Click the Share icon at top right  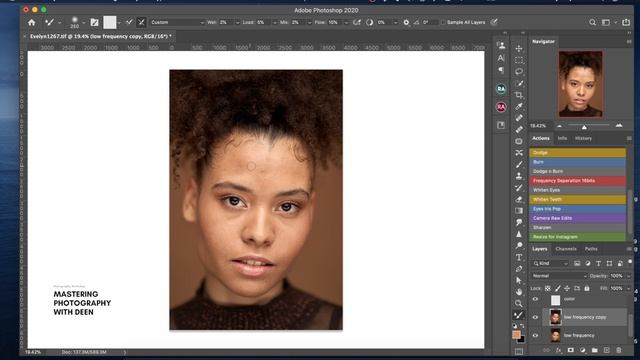click(626, 22)
